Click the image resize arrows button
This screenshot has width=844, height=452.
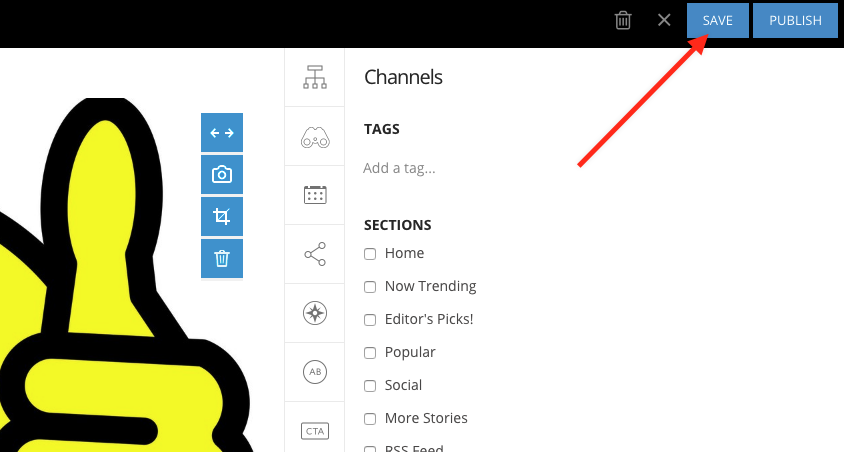point(222,132)
